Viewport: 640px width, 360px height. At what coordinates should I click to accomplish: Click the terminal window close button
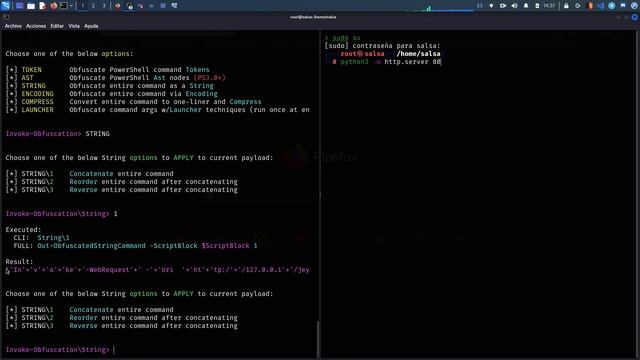[634, 17]
